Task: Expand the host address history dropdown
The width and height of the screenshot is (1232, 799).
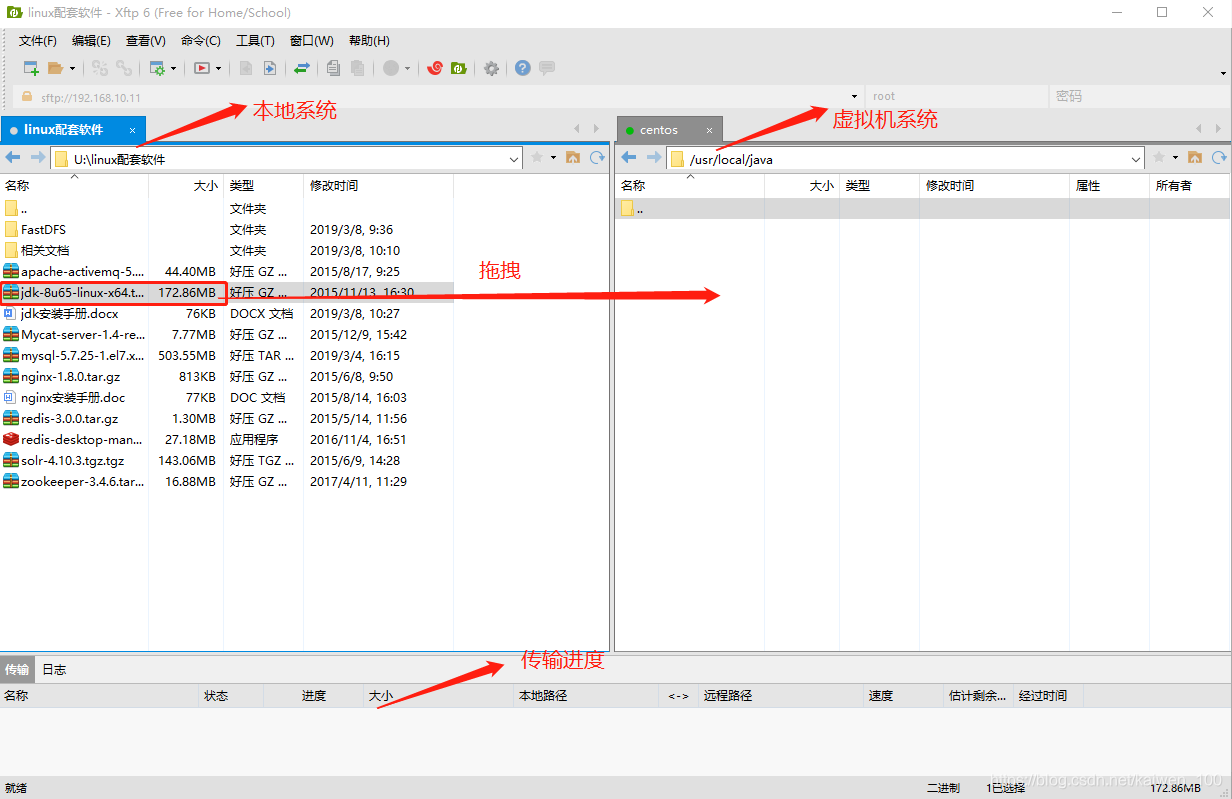Action: pos(855,97)
